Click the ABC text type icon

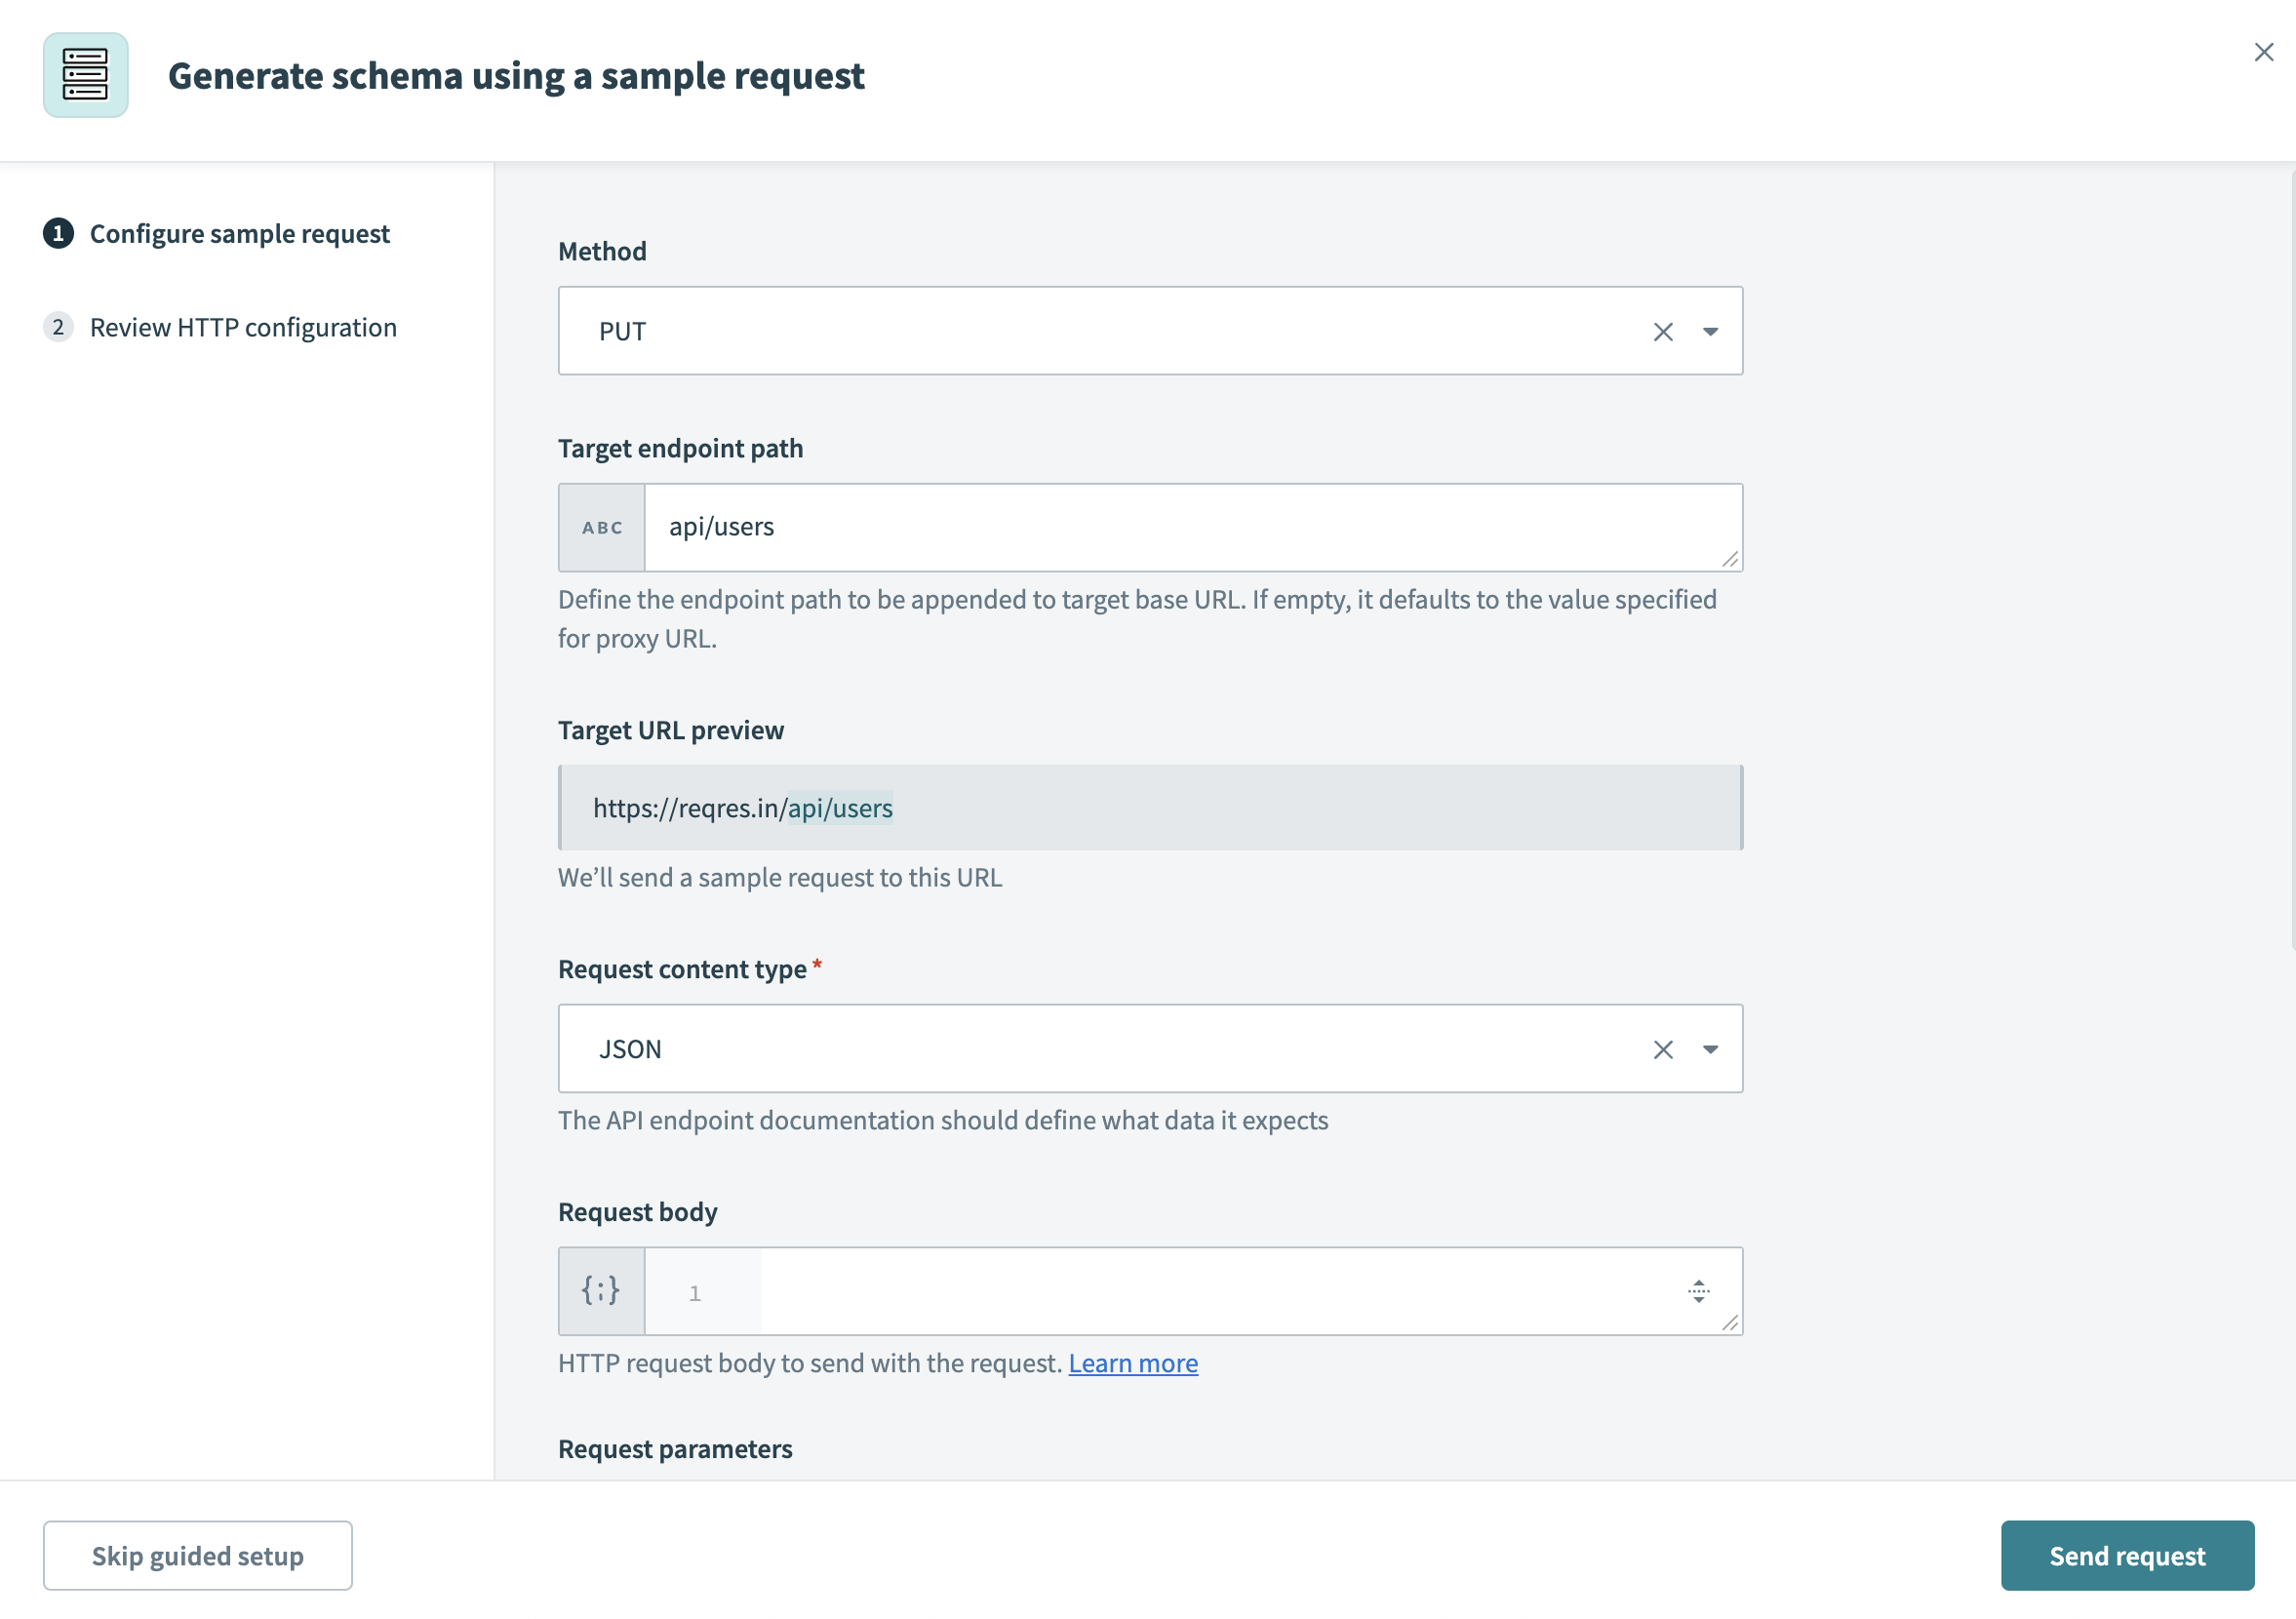[602, 527]
